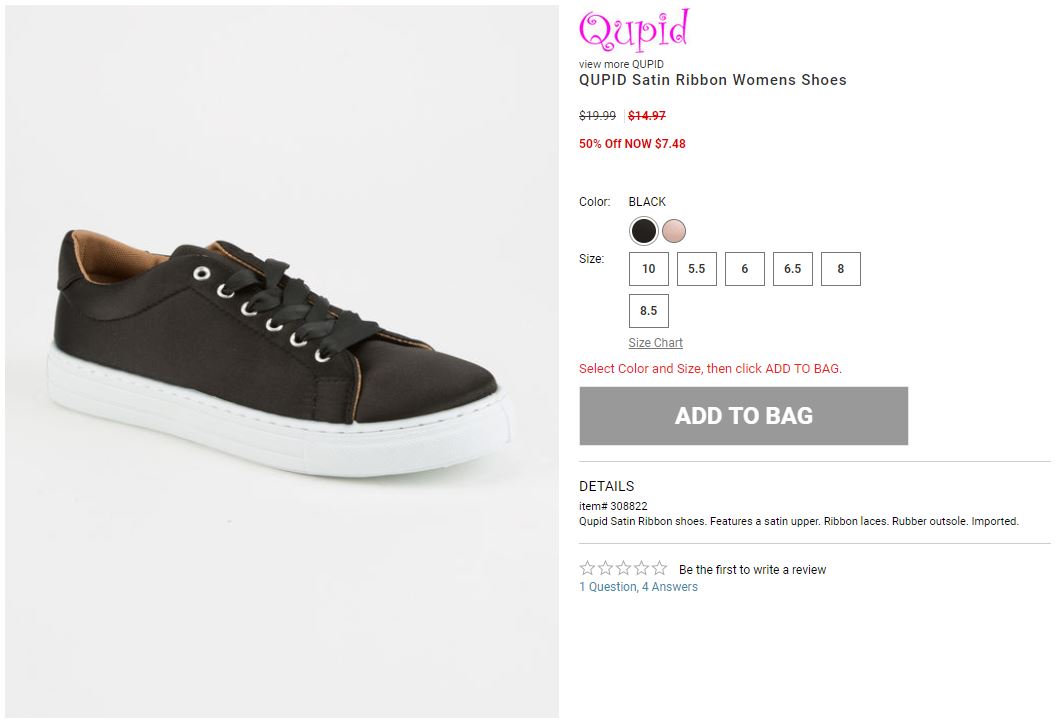1060x721 pixels.
Task: Select size 6.5 option
Action: click(793, 269)
